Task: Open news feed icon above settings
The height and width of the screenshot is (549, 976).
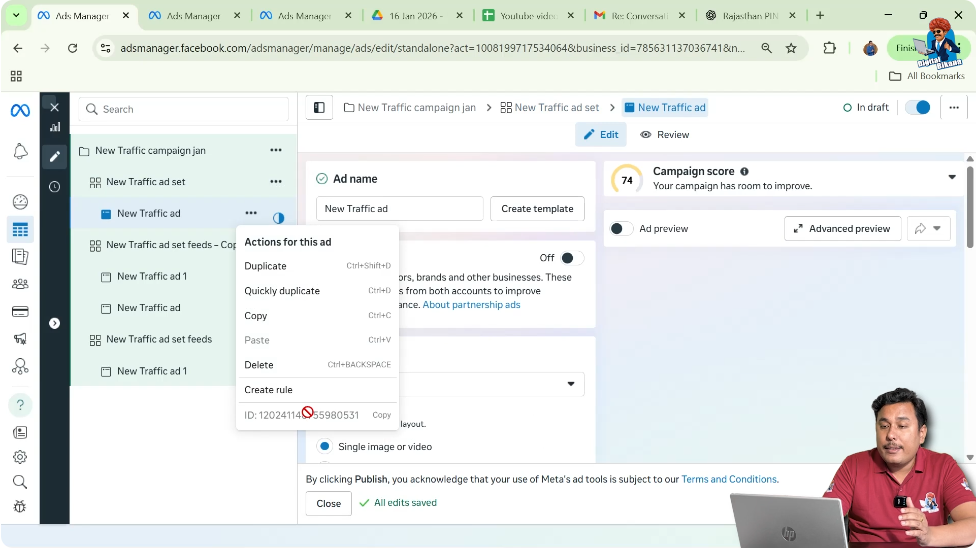Action: pyautogui.click(x=20, y=433)
